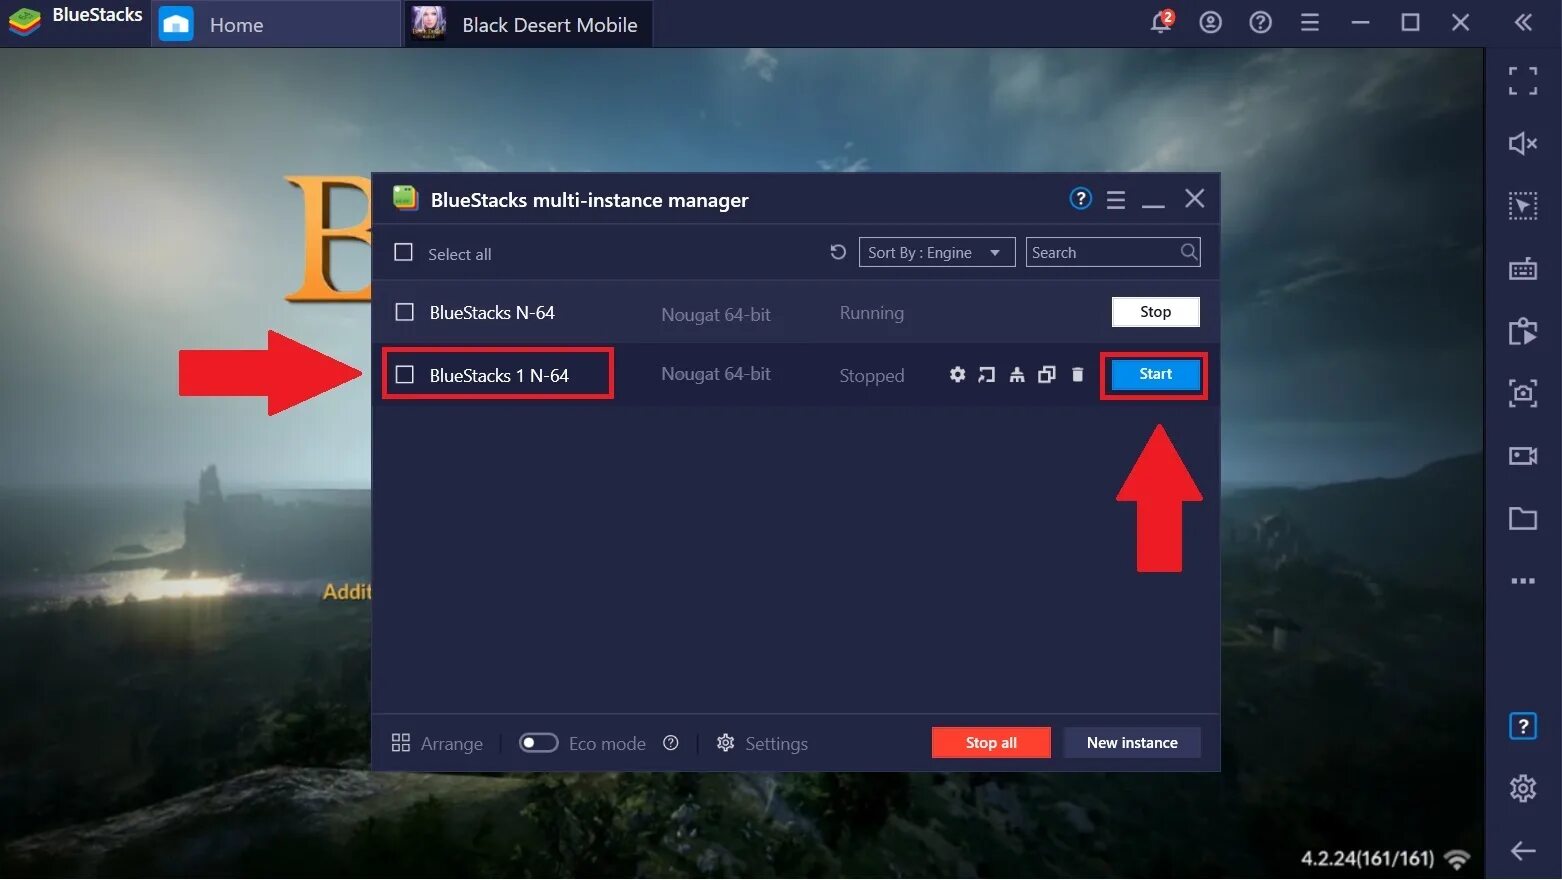Collapse the side toolbar with double chevron

point(1523,22)
